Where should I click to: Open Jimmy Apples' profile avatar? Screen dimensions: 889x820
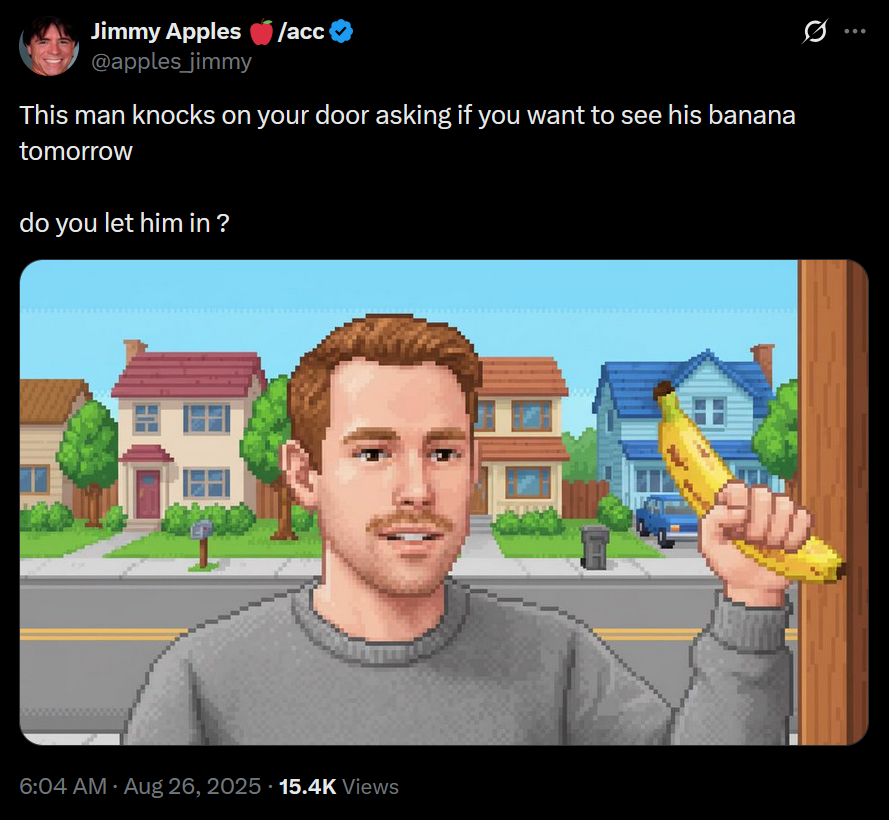(49, 46)
